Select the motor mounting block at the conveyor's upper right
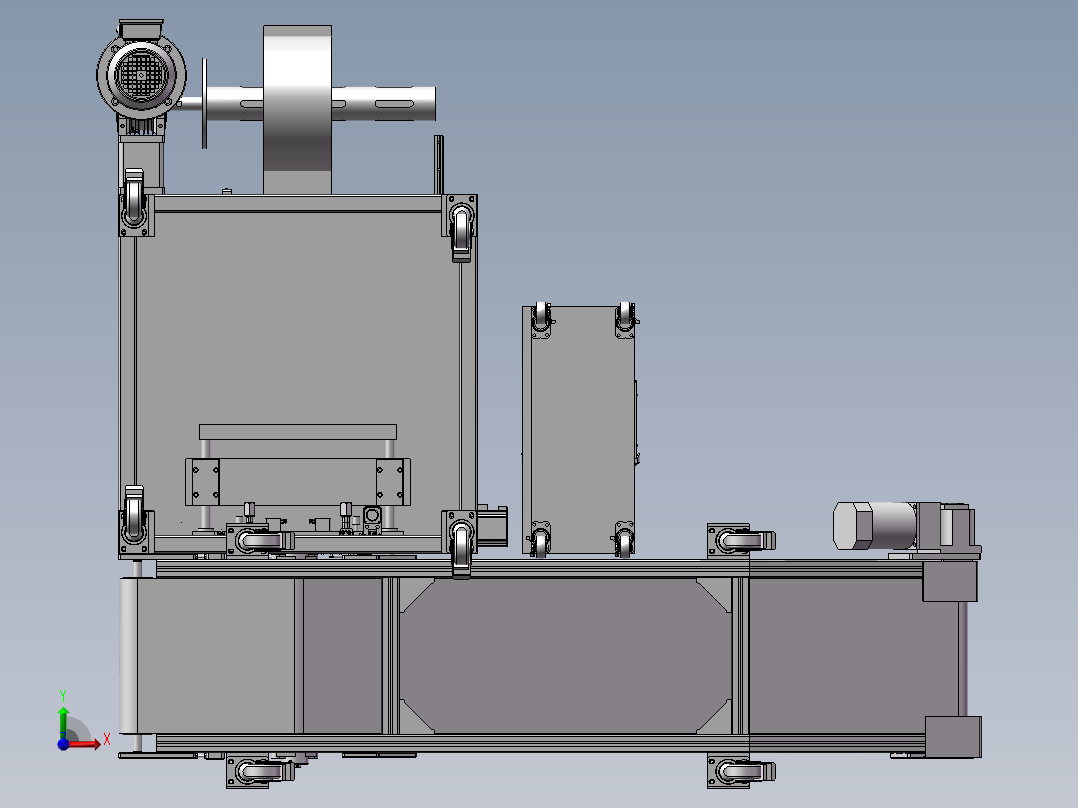Image resolution: width=1078 pixels, height=808 pixels. 949,581
